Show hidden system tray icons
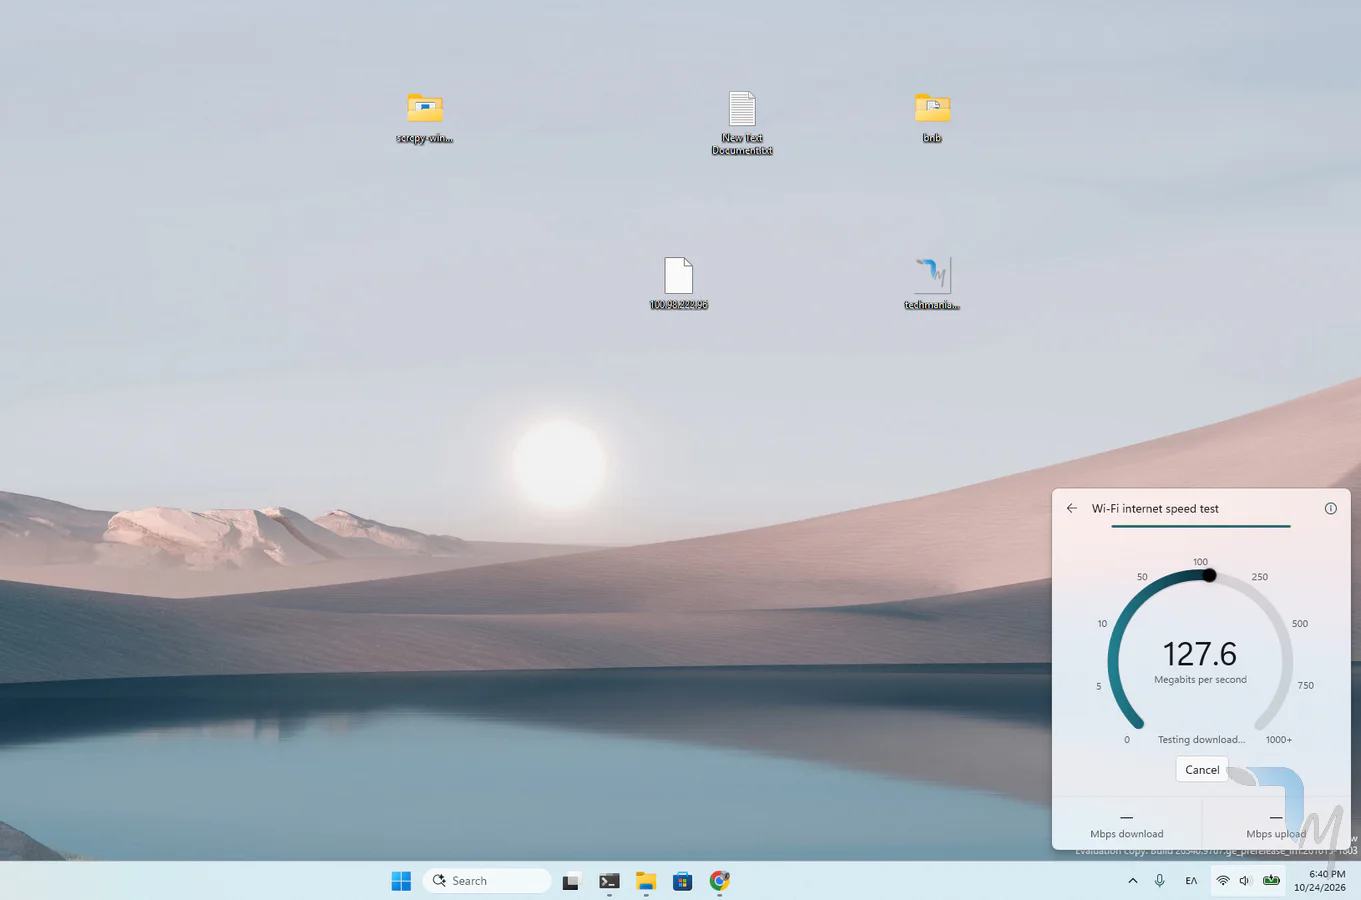 (x=1133, y=881)
